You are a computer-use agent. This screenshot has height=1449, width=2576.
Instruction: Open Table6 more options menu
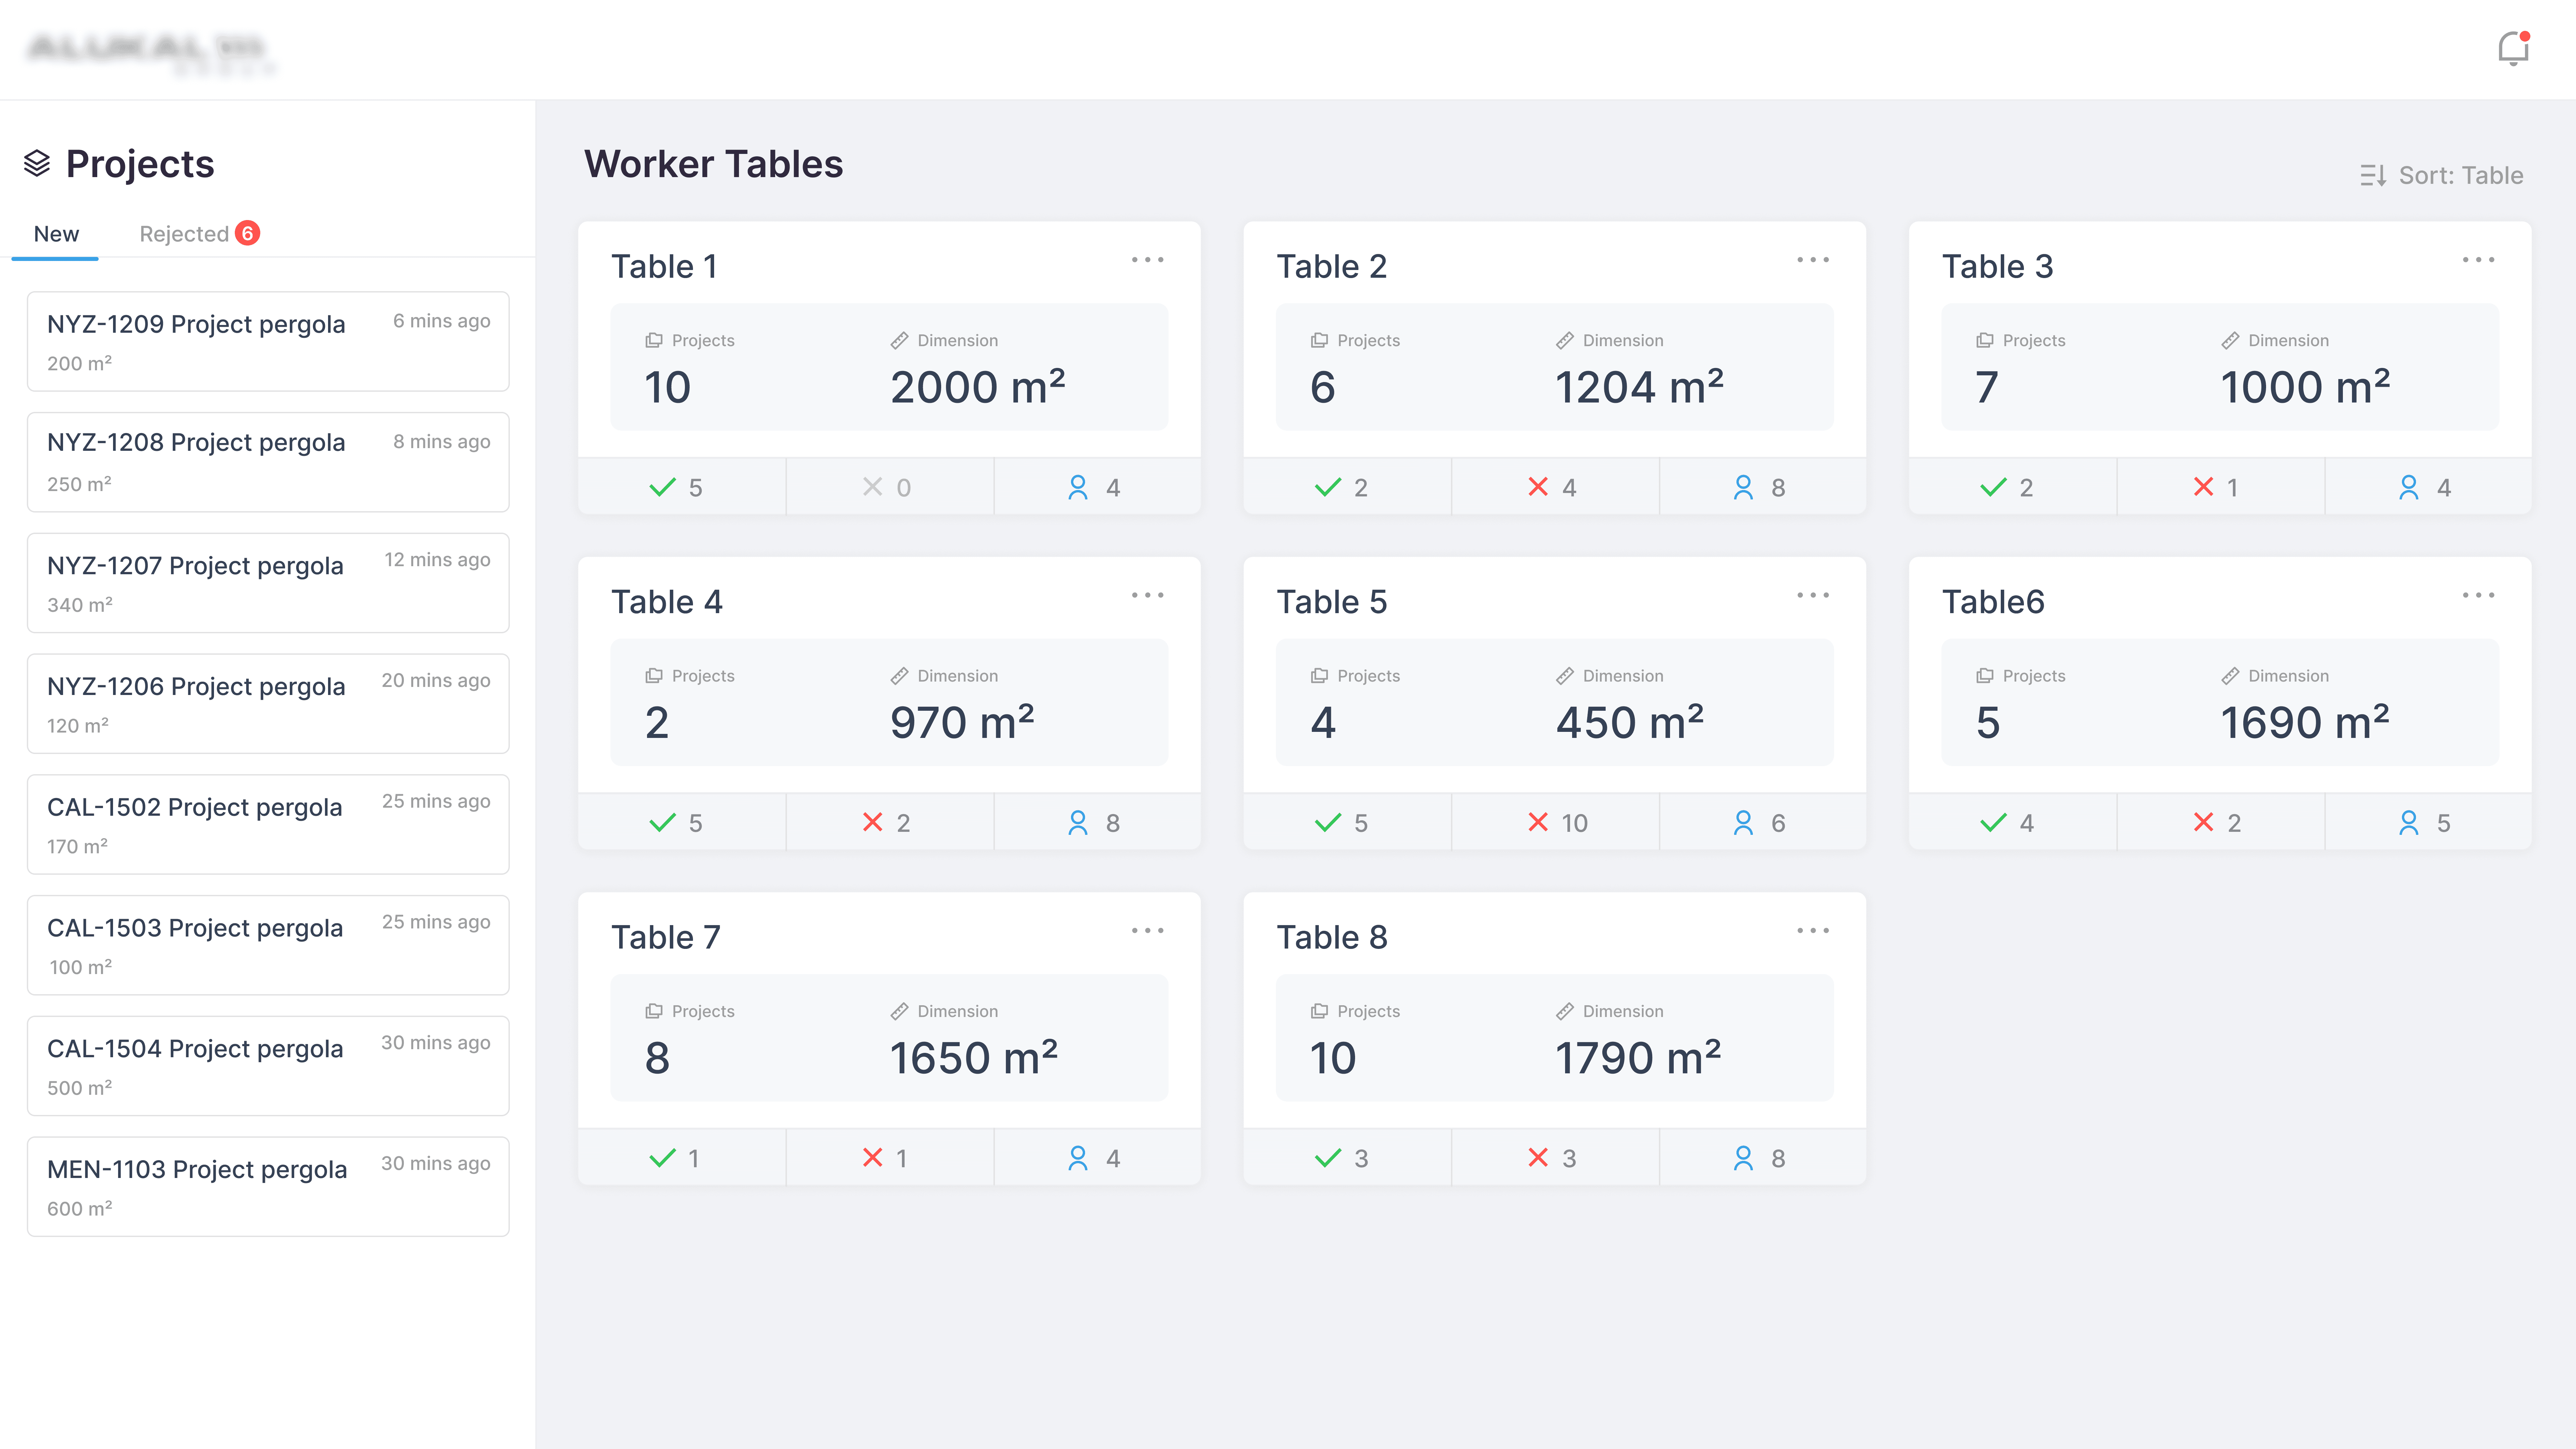click(x=2478, y=595)
